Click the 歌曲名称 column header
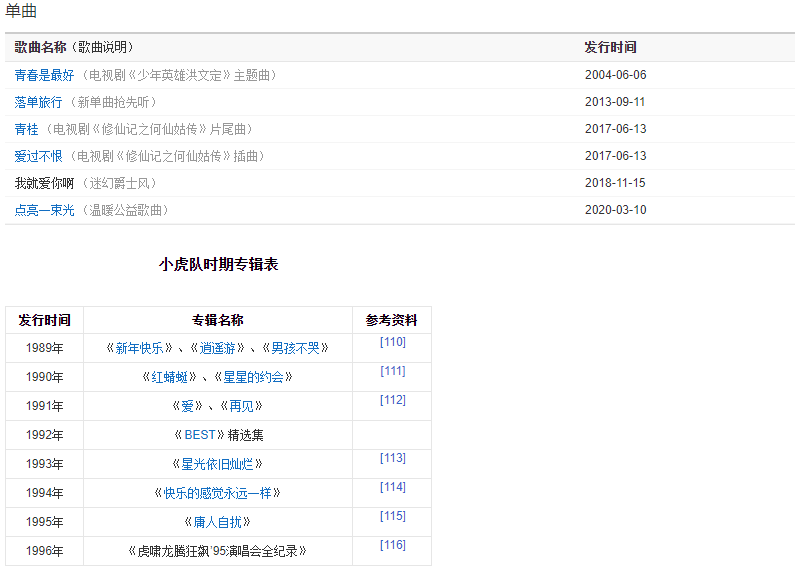The height and width of the screenshot is (572, 807). tap(41, 47)
